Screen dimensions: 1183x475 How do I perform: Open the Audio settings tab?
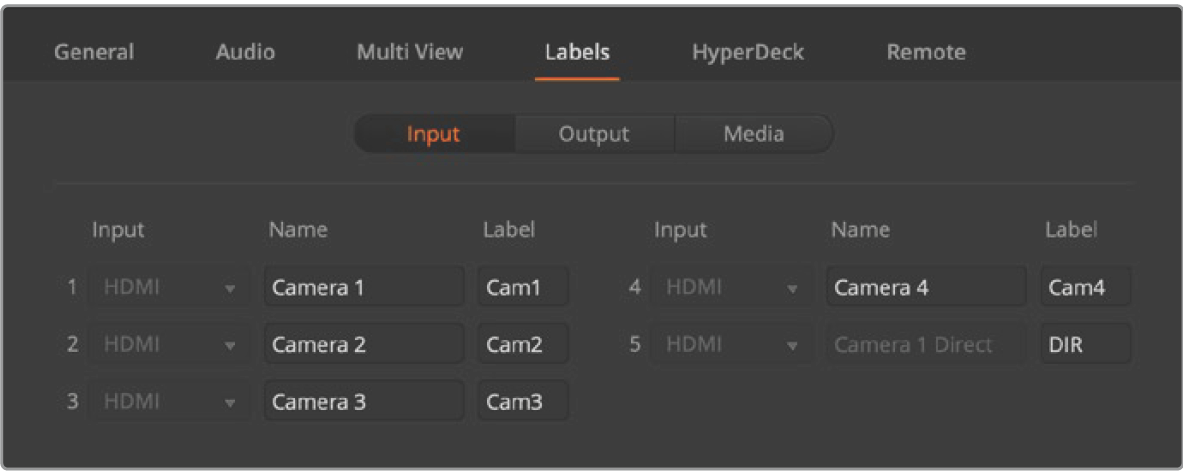[245, 52]
